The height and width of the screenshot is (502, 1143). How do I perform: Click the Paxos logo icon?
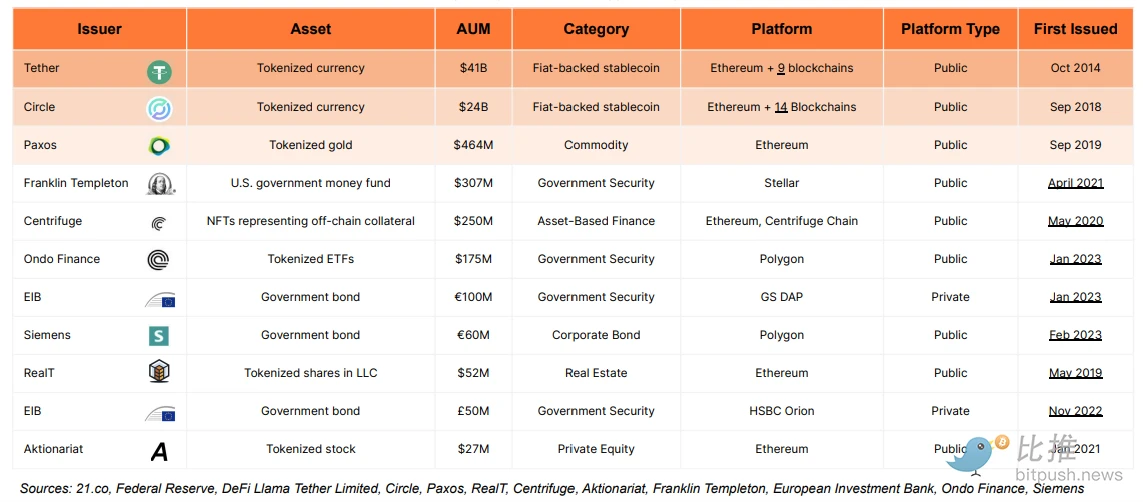point(159,146)
